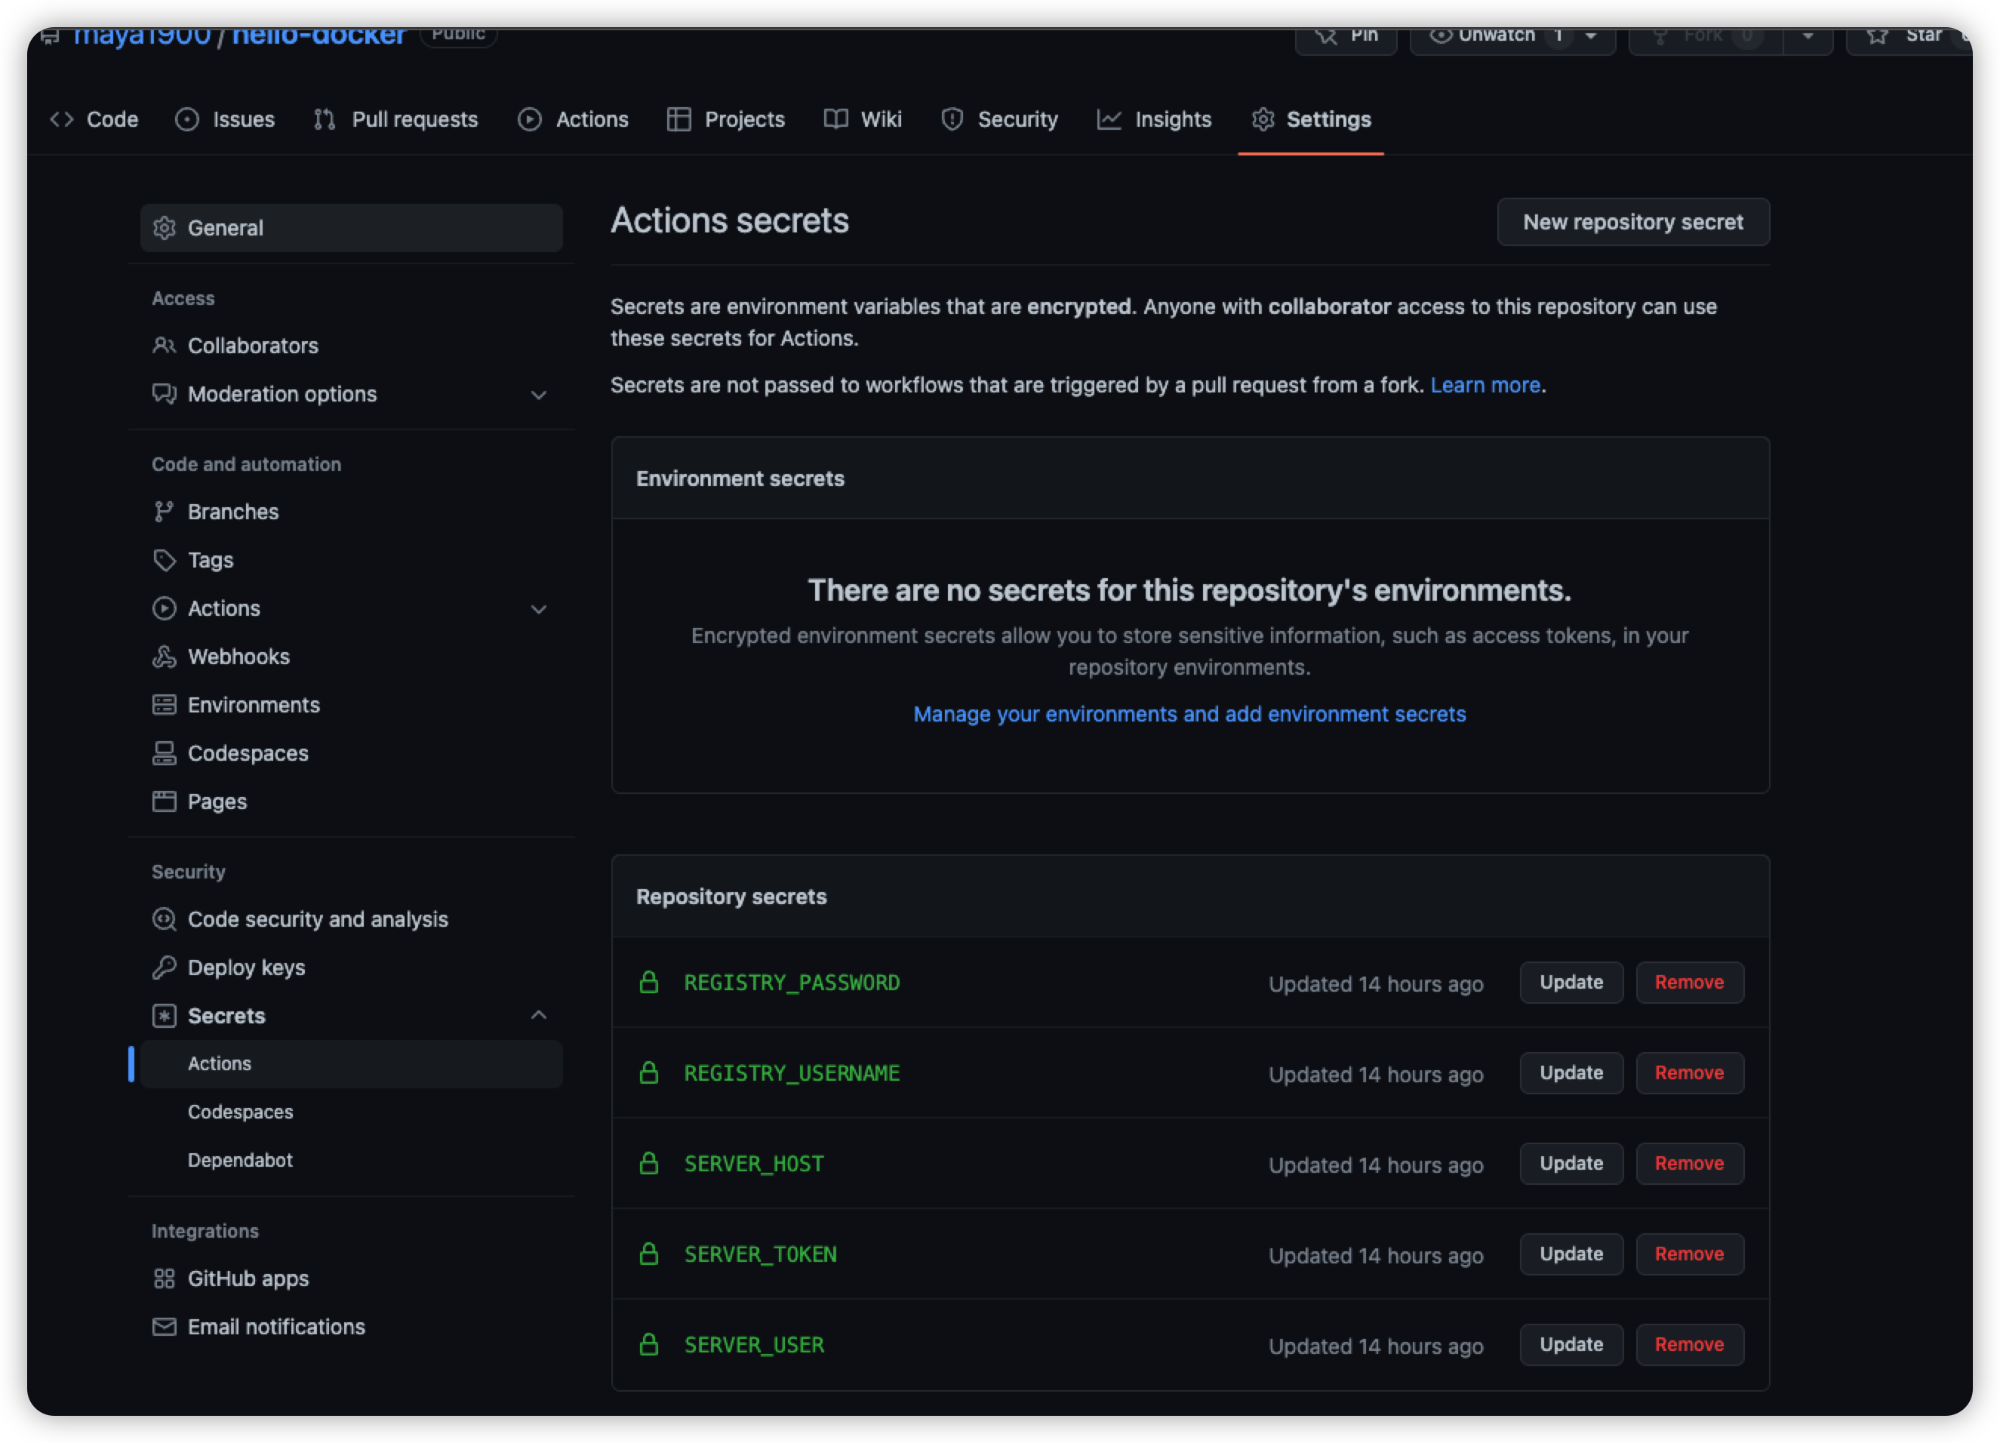Click the Settings gear icon in the top nav
Screen dimensions: 2000x1443
(1263, 119)
